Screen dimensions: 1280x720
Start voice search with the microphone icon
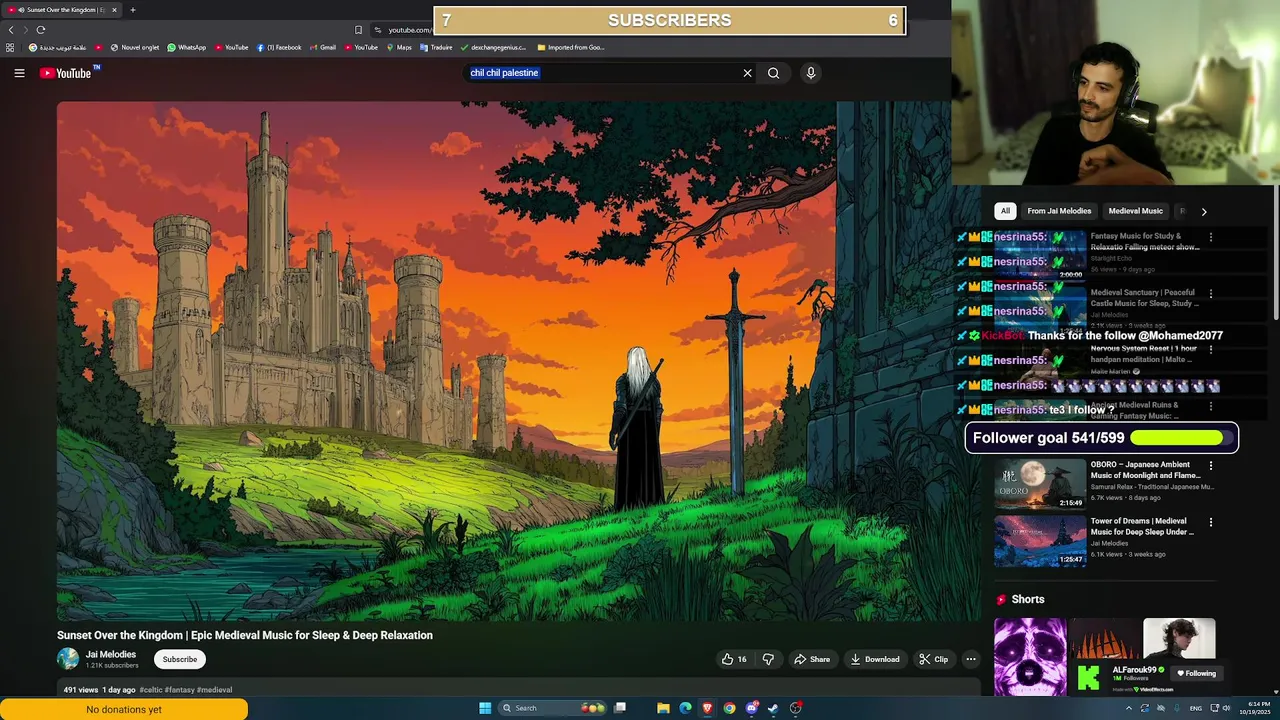pyautogui.click(x=811, y=73)
